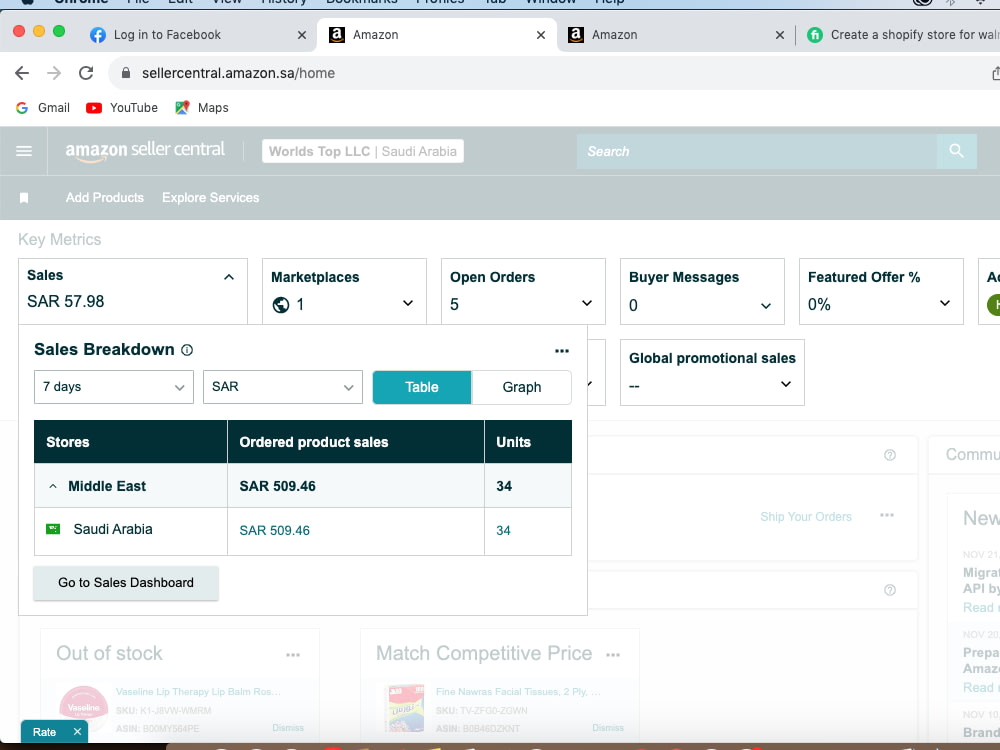This screenshot has height=750, width=1000.
Task: Open Ship Your Orders link
Action: 805,517
